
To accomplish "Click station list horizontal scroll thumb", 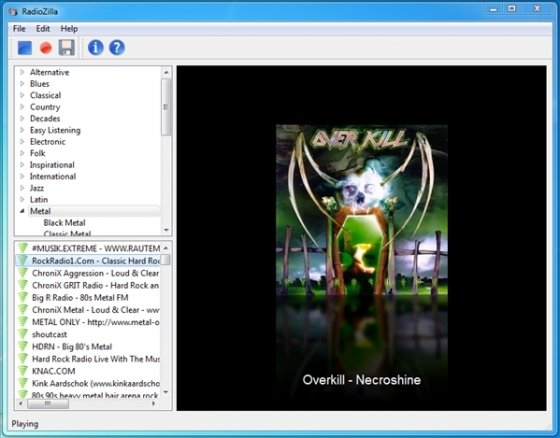I will pyautogui.click(x=48, y=403).
